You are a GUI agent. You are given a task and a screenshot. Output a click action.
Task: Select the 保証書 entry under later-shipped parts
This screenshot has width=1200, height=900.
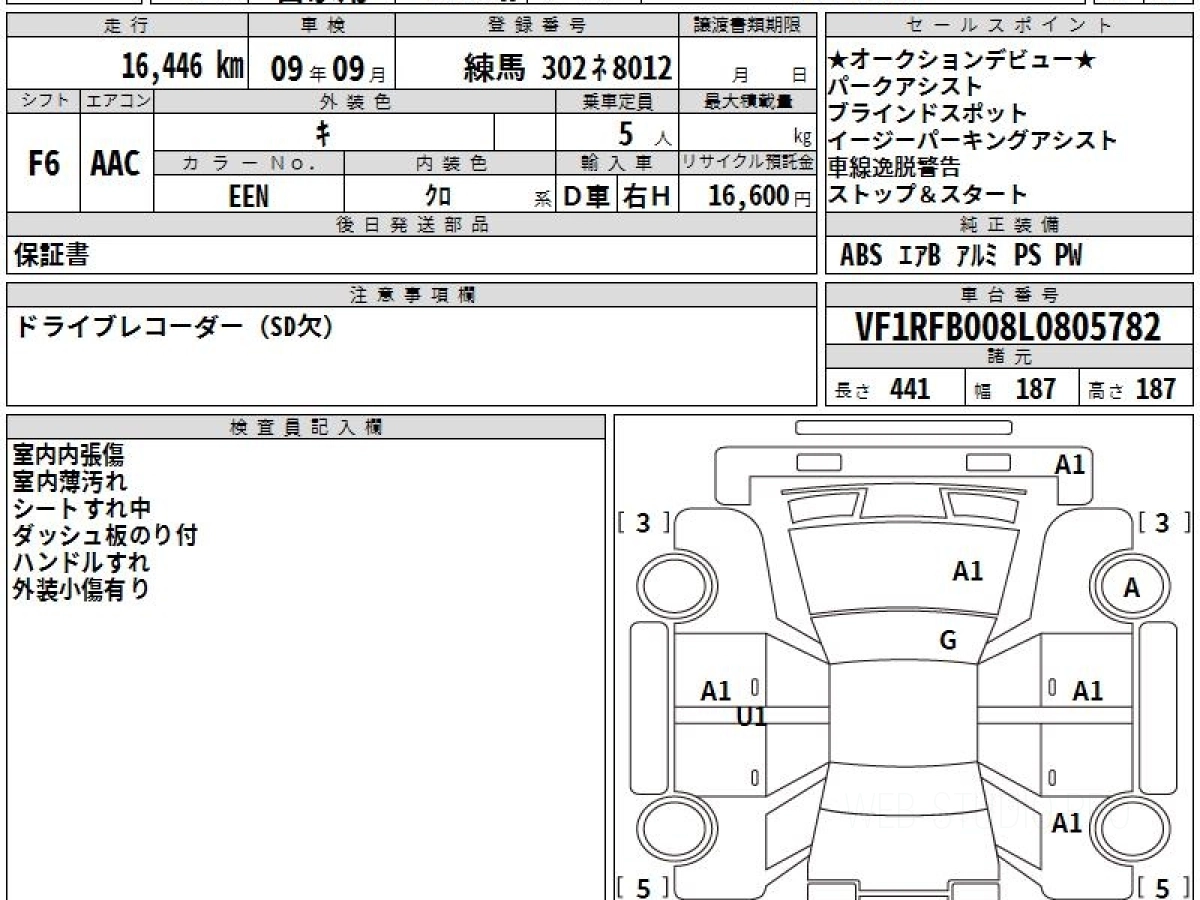51,256
